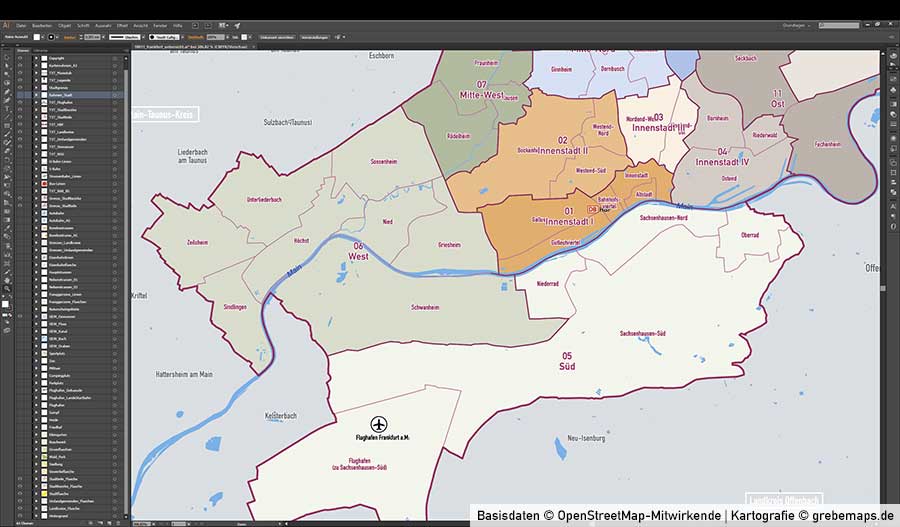
Task: Select the Pen tool
Action: [7, 92]
